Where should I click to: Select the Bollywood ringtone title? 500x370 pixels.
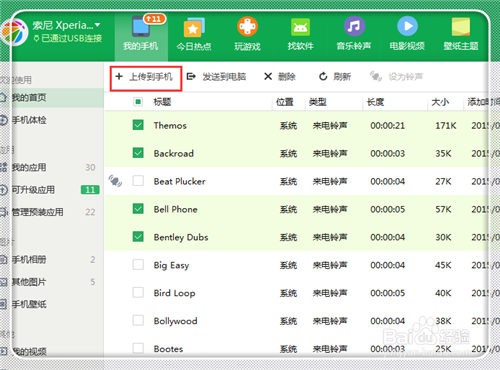[x=175, y=321]
